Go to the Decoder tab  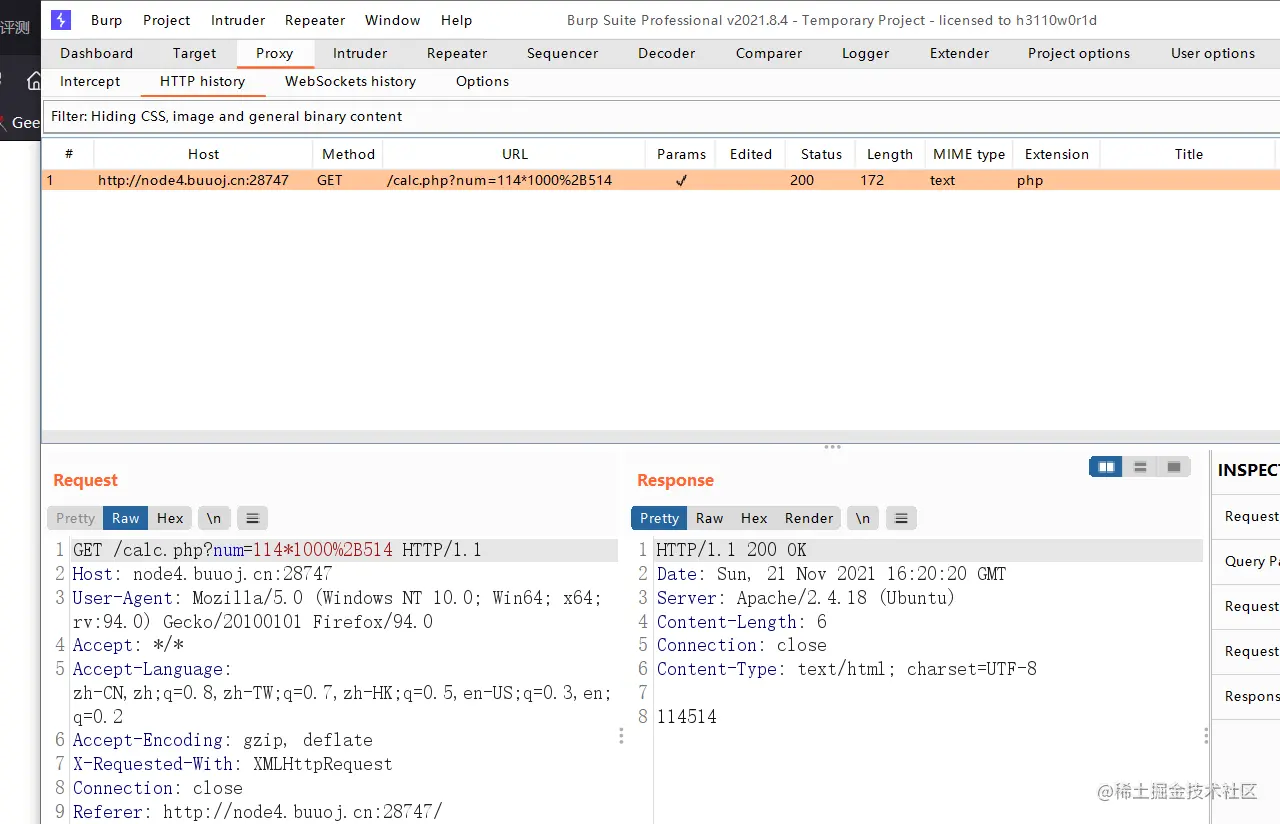[667, 53]
